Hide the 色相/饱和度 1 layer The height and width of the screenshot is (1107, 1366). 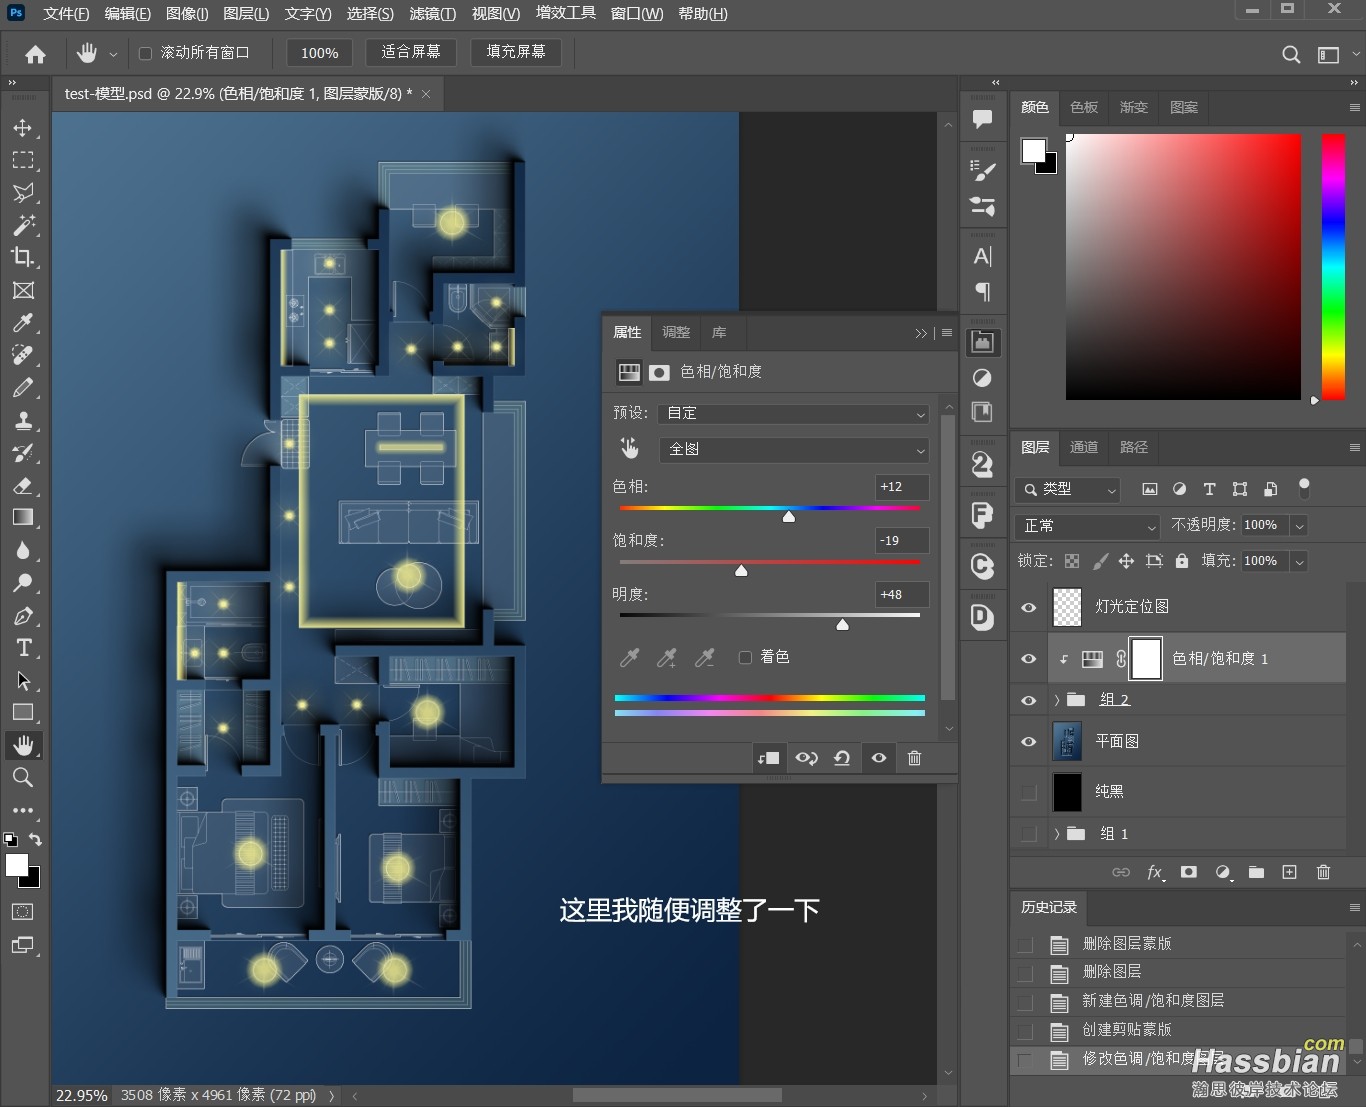pyautogui.click(x=1028, y=659)
